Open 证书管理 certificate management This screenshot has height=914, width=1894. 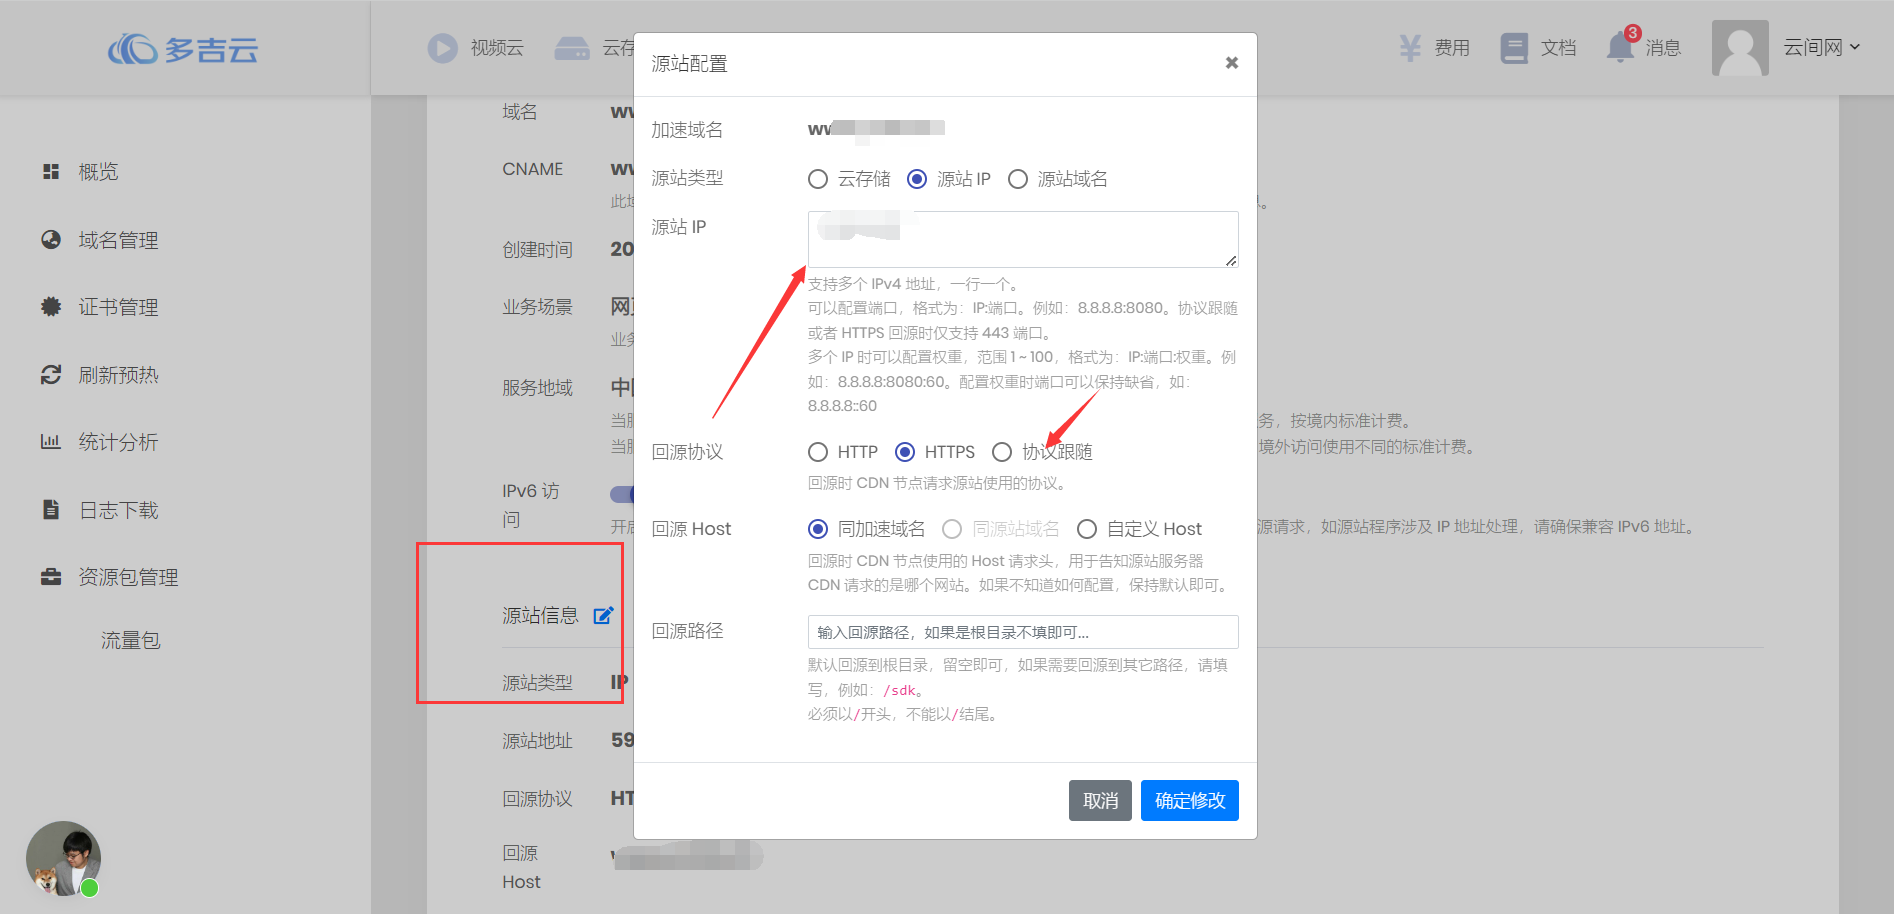tap(117, 307)
